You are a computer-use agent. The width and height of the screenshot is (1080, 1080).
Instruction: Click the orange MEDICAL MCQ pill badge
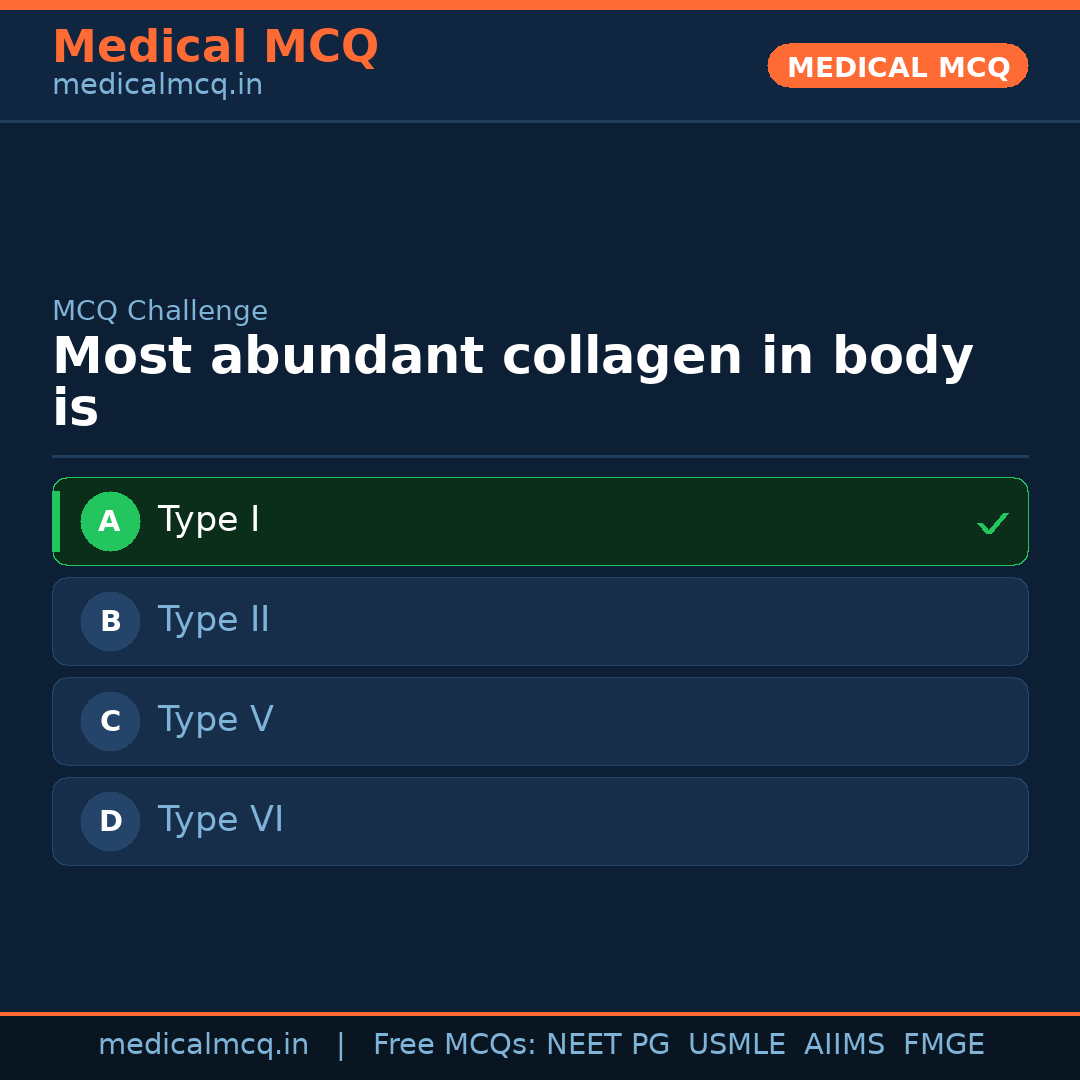click(x=897, y=66)
